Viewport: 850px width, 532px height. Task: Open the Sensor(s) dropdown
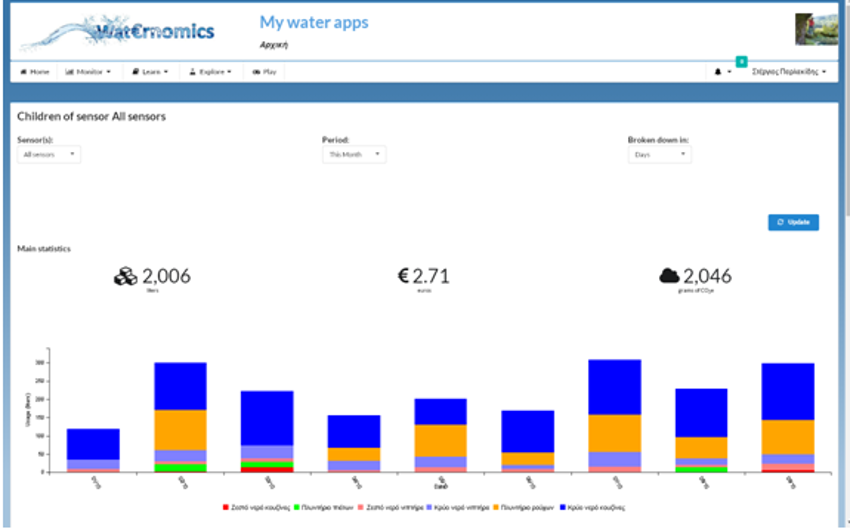point(49,155)
